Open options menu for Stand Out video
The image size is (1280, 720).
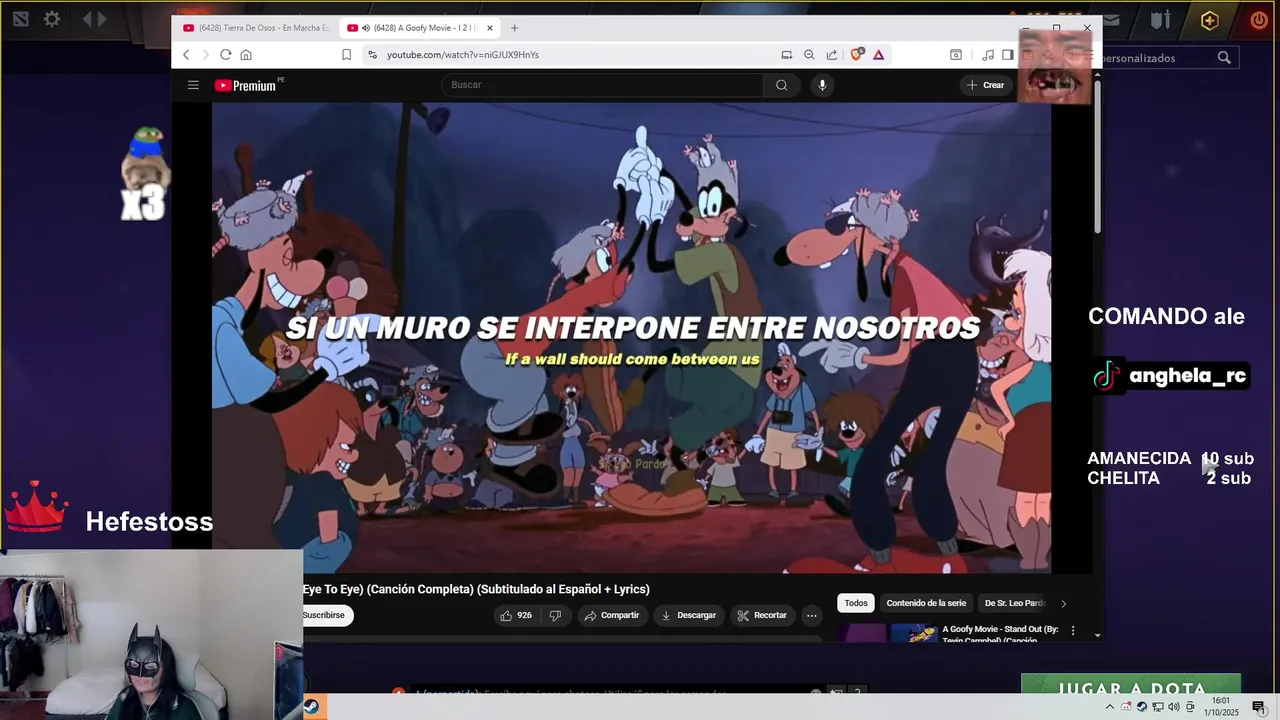coord(1073,631)
